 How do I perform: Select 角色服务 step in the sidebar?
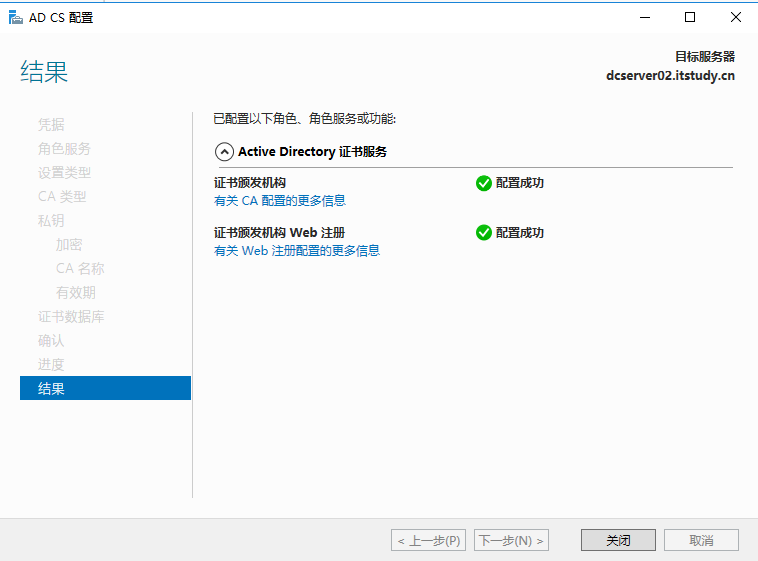[x=64, y=149]
